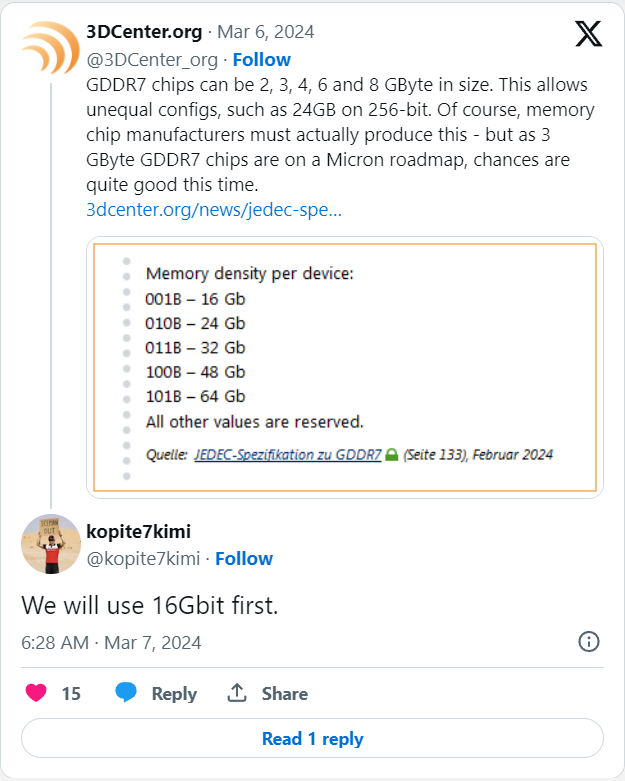Open the 6:28 AM · Mar 7, 2024 timestamp
This screenshot has width=625, height=781.
click(111, 643)
